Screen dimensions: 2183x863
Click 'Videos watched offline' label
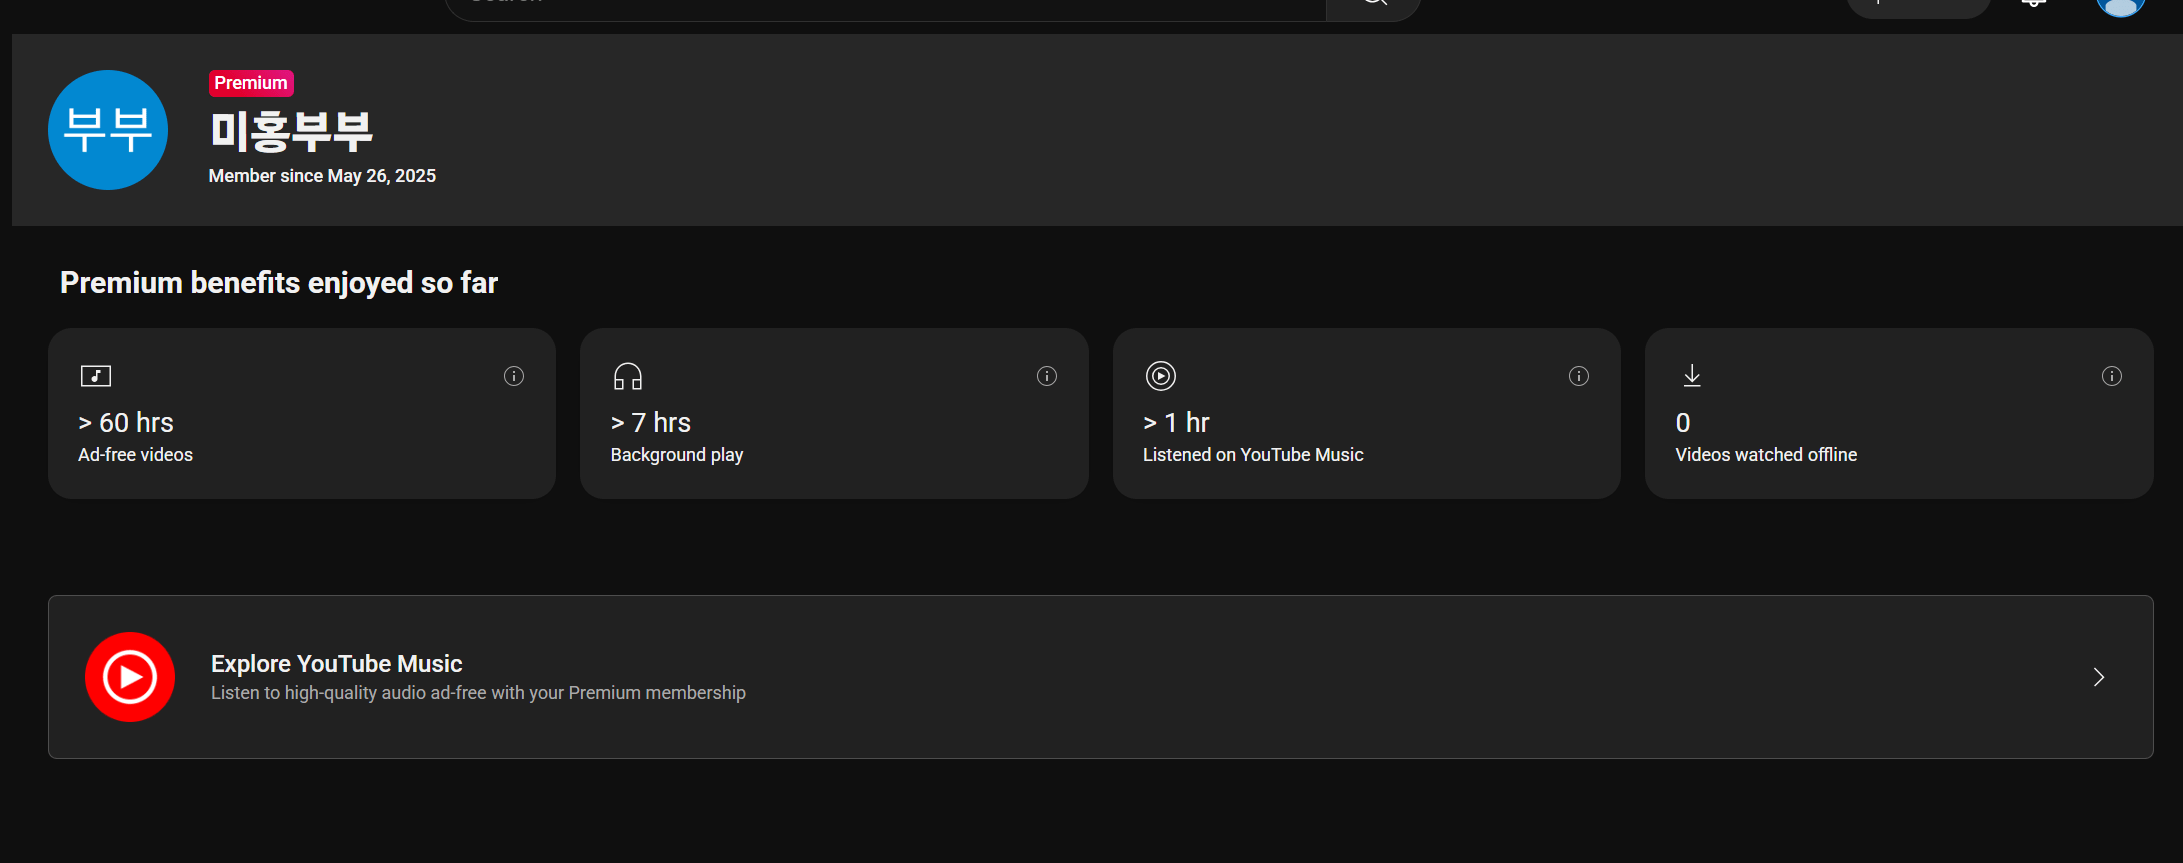coord(1766,455)
